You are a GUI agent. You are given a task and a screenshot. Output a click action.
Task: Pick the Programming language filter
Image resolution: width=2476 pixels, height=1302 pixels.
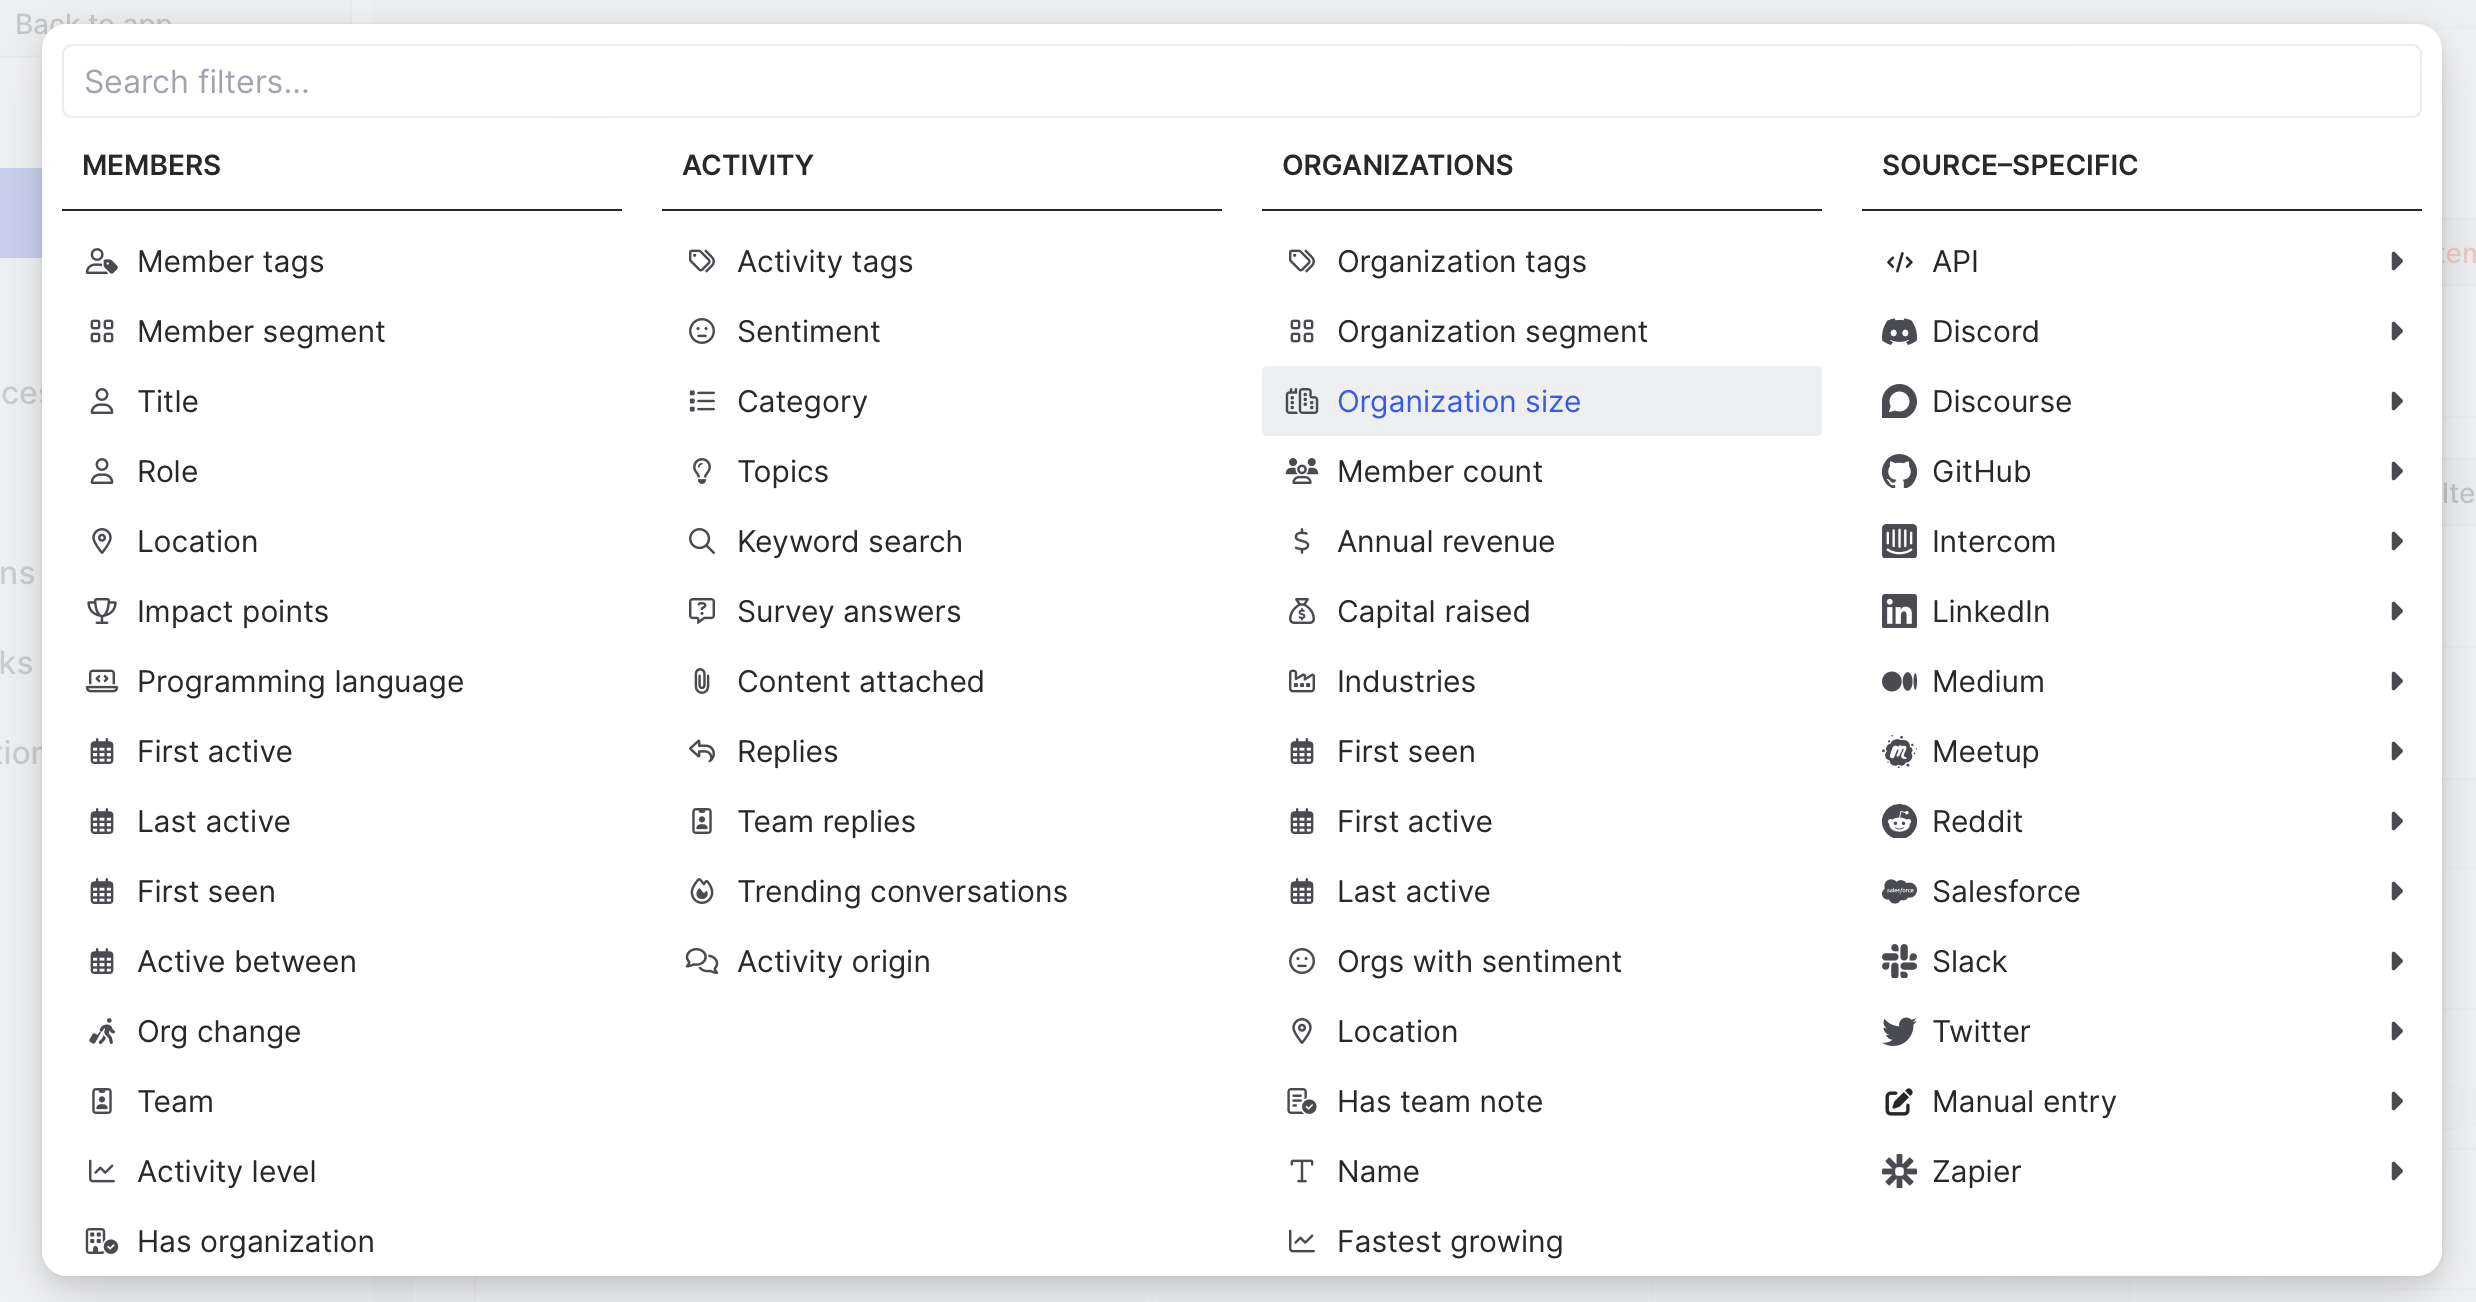pyautogui.click(x=300, y=681)
